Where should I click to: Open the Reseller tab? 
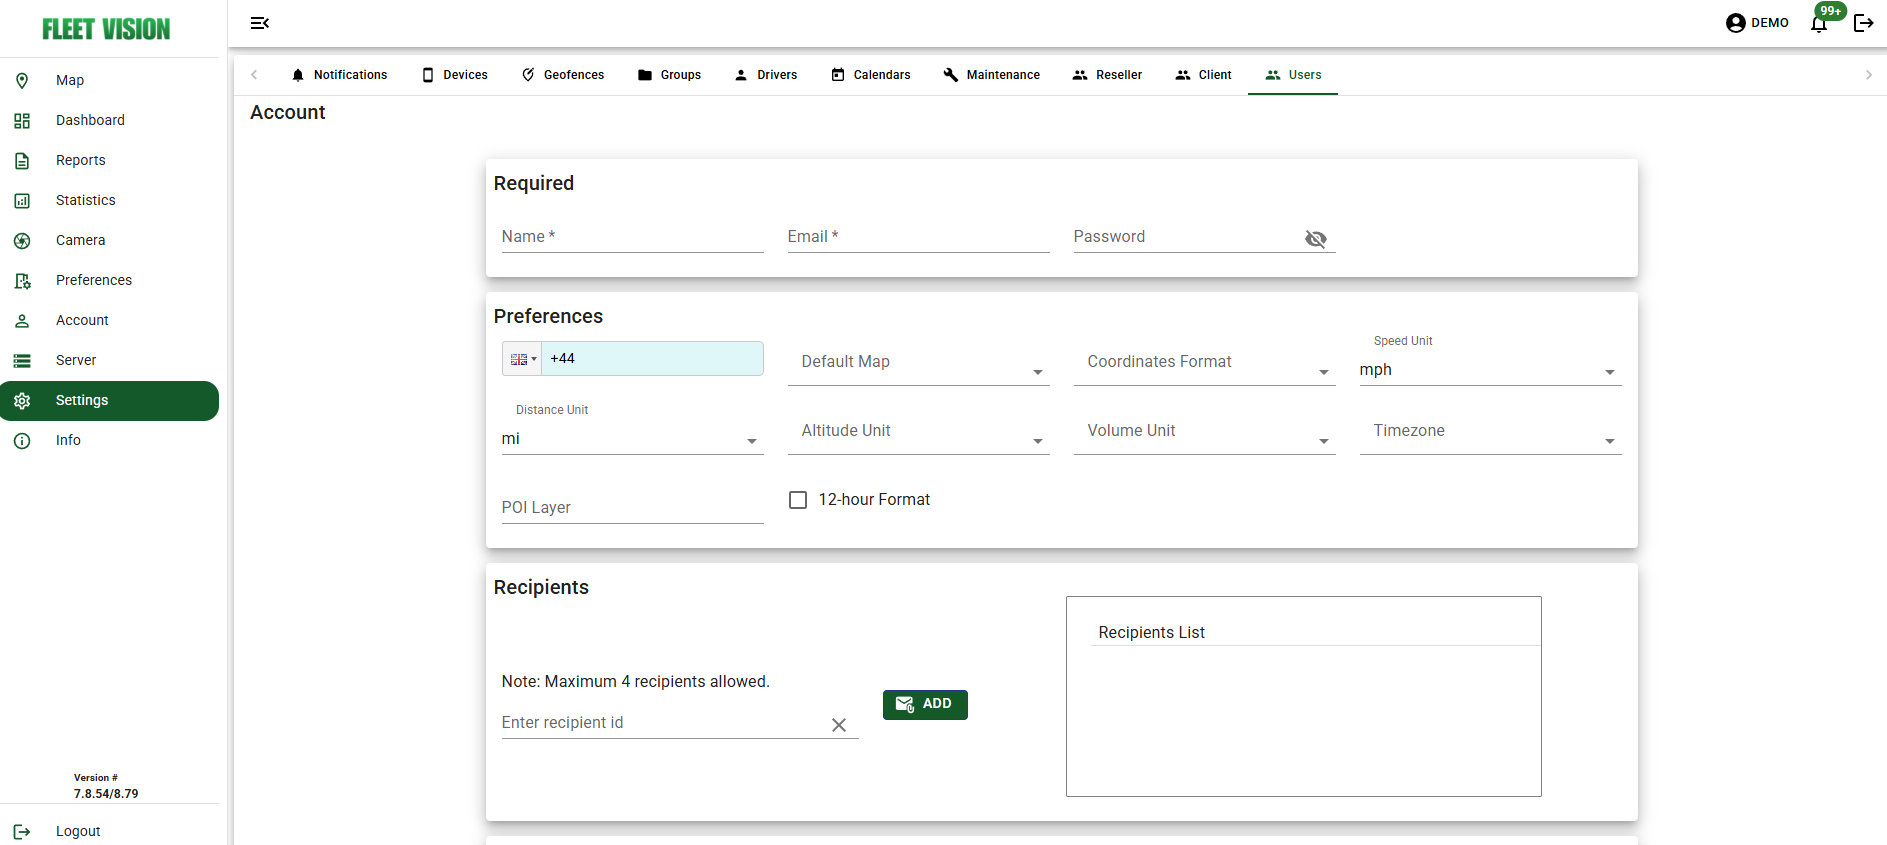tap(1107, 75)
